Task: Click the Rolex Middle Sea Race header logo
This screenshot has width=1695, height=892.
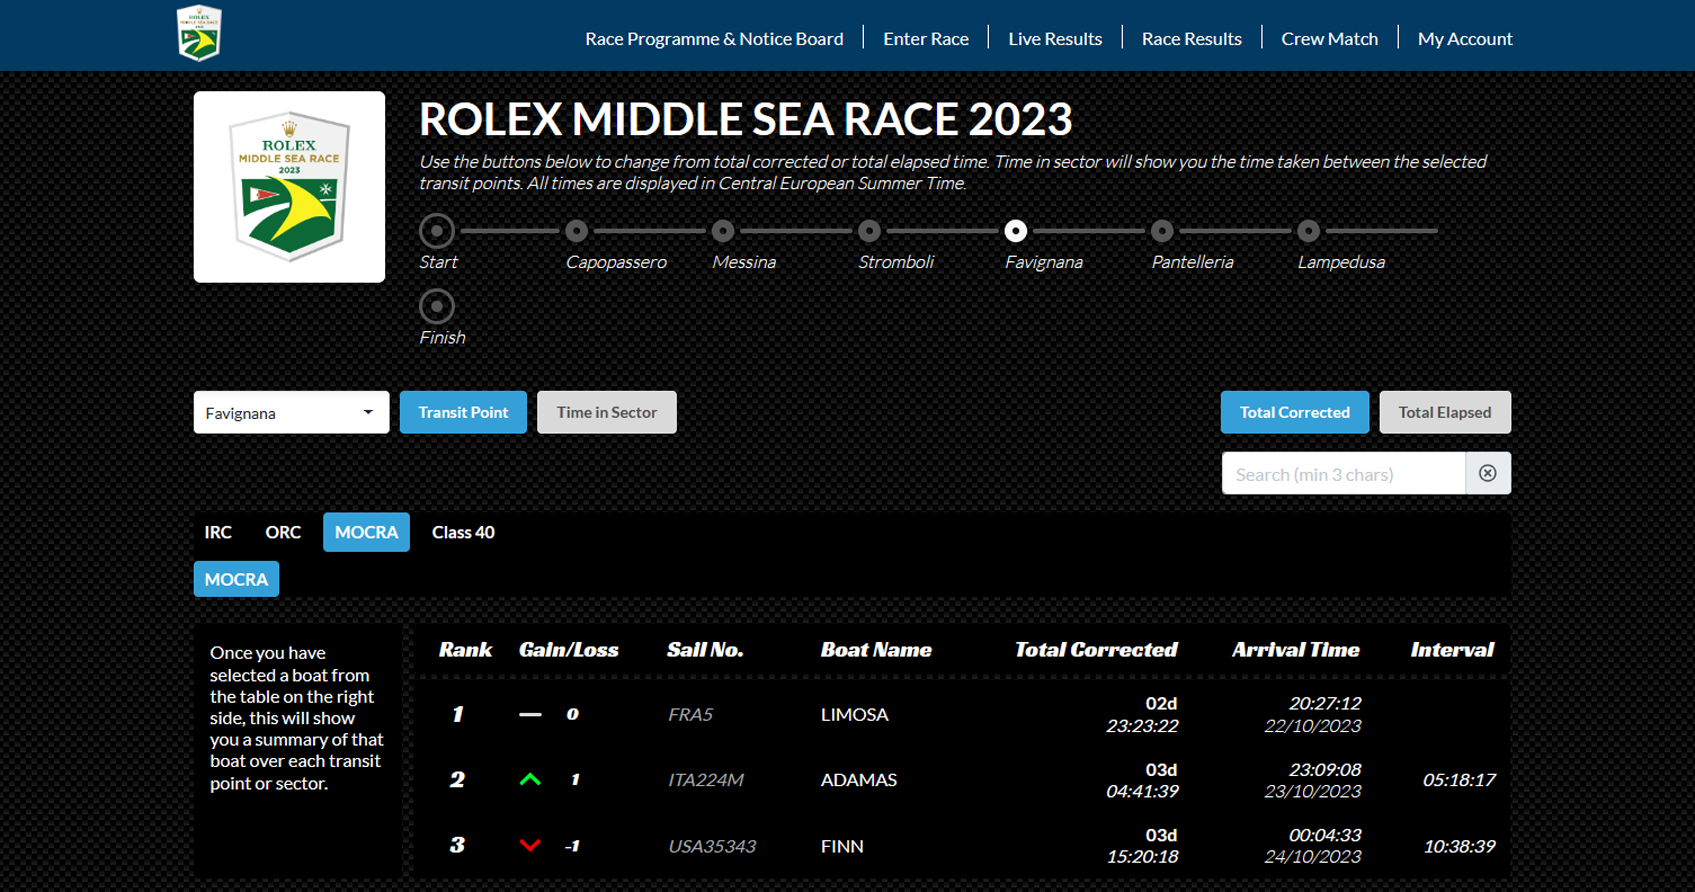Action: click(x=199, y=33)
